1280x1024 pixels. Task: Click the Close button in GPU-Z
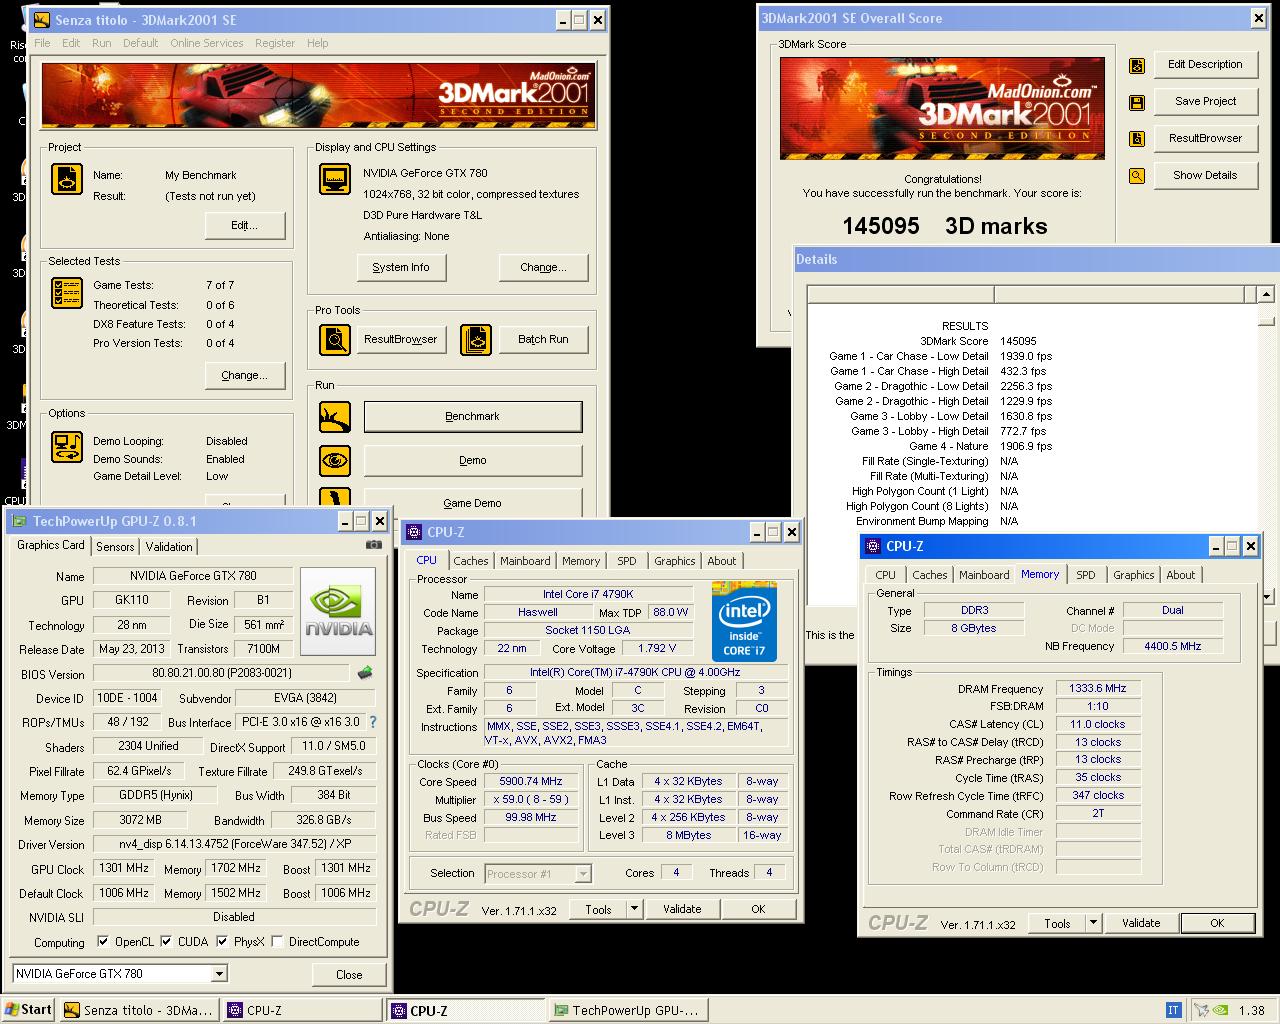(349, 975)
